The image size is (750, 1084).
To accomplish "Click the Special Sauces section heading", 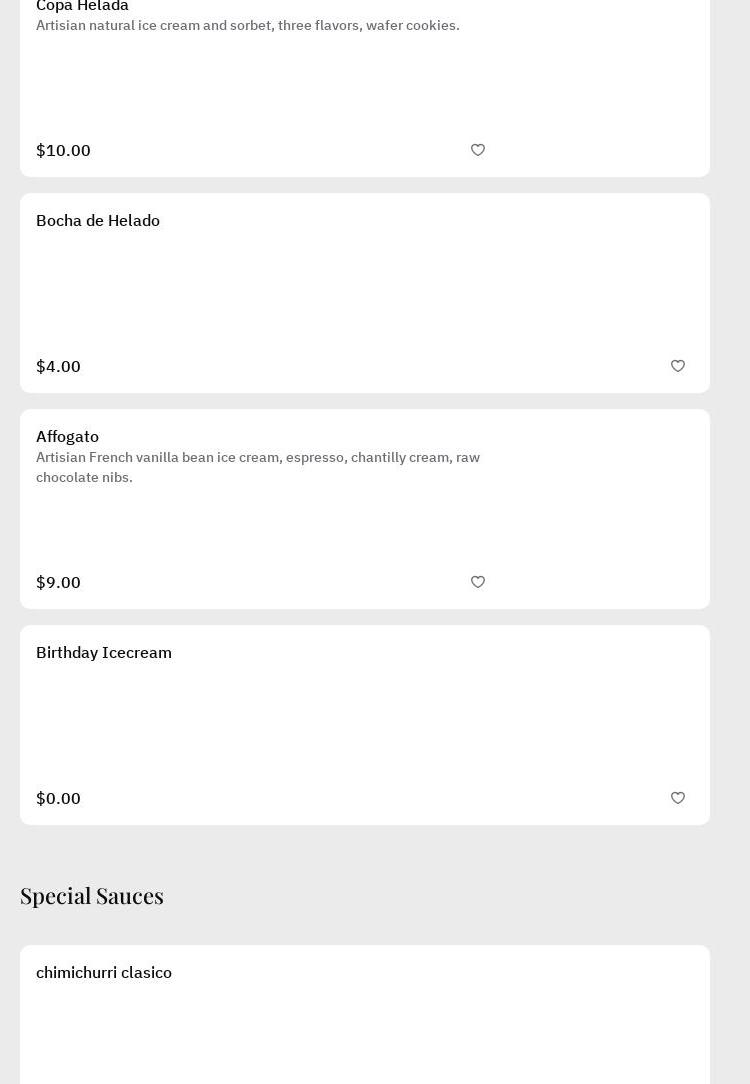I will [92, 895].
